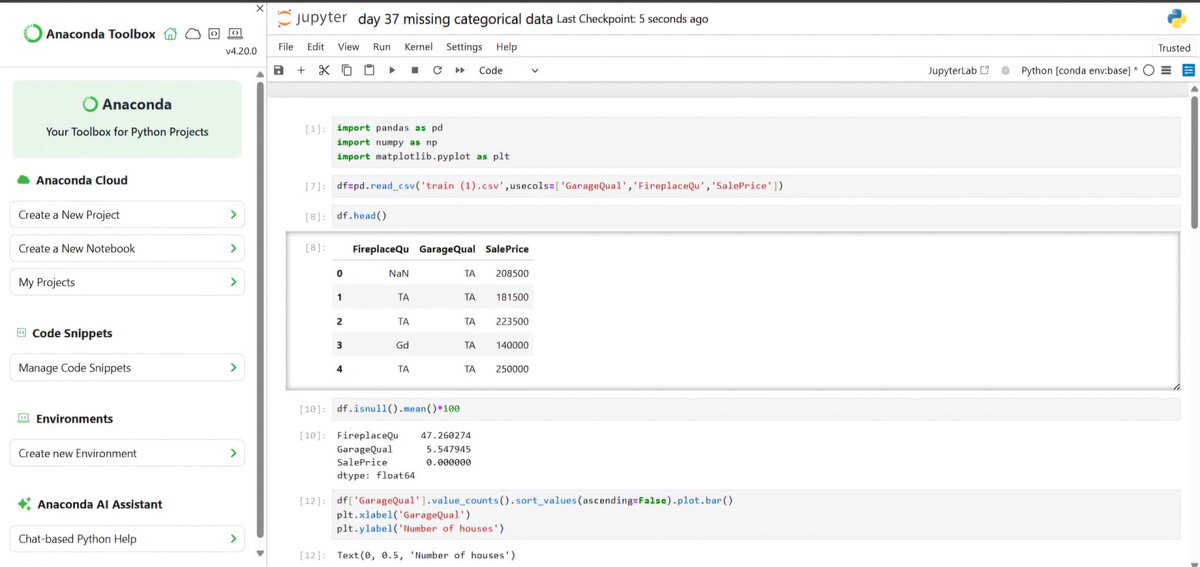
Task: Select the Python [conda env:base] kernel name
Action: coord(1078,70)
